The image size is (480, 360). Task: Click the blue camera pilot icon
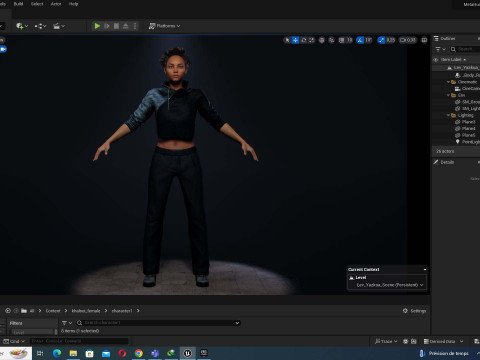(3, 49)
